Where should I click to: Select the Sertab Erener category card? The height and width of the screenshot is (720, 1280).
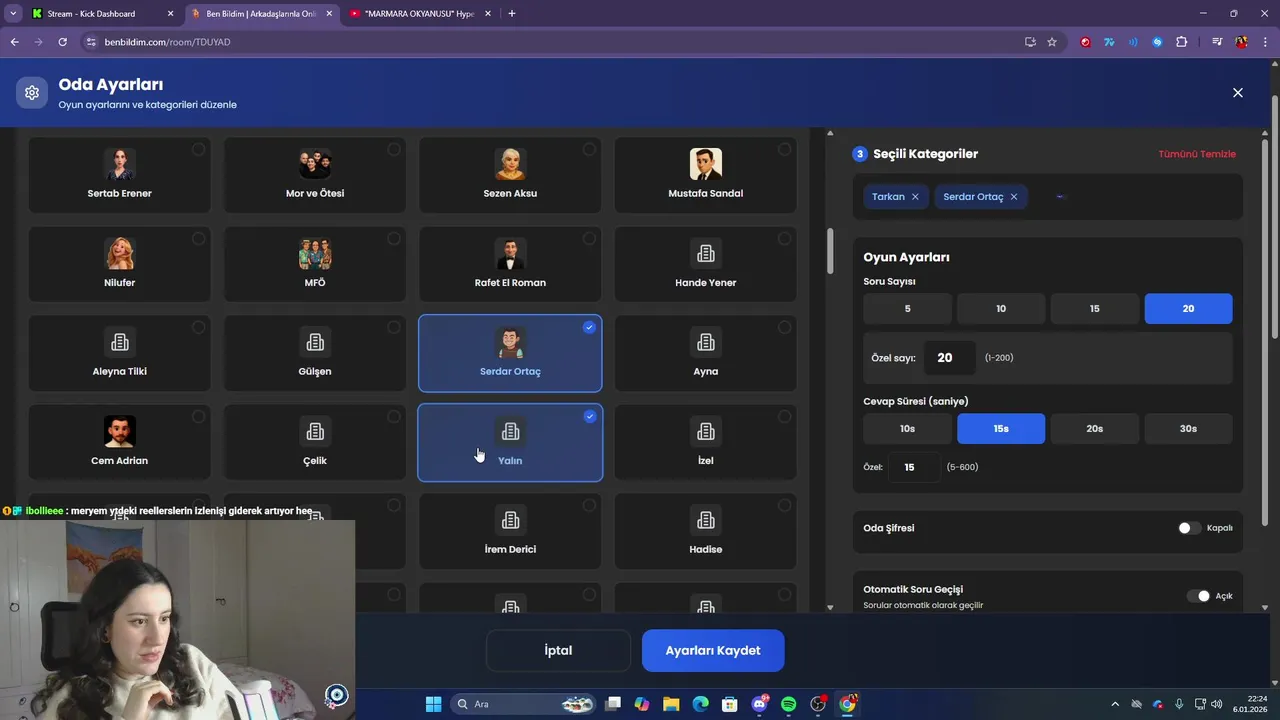coord(120,174)
